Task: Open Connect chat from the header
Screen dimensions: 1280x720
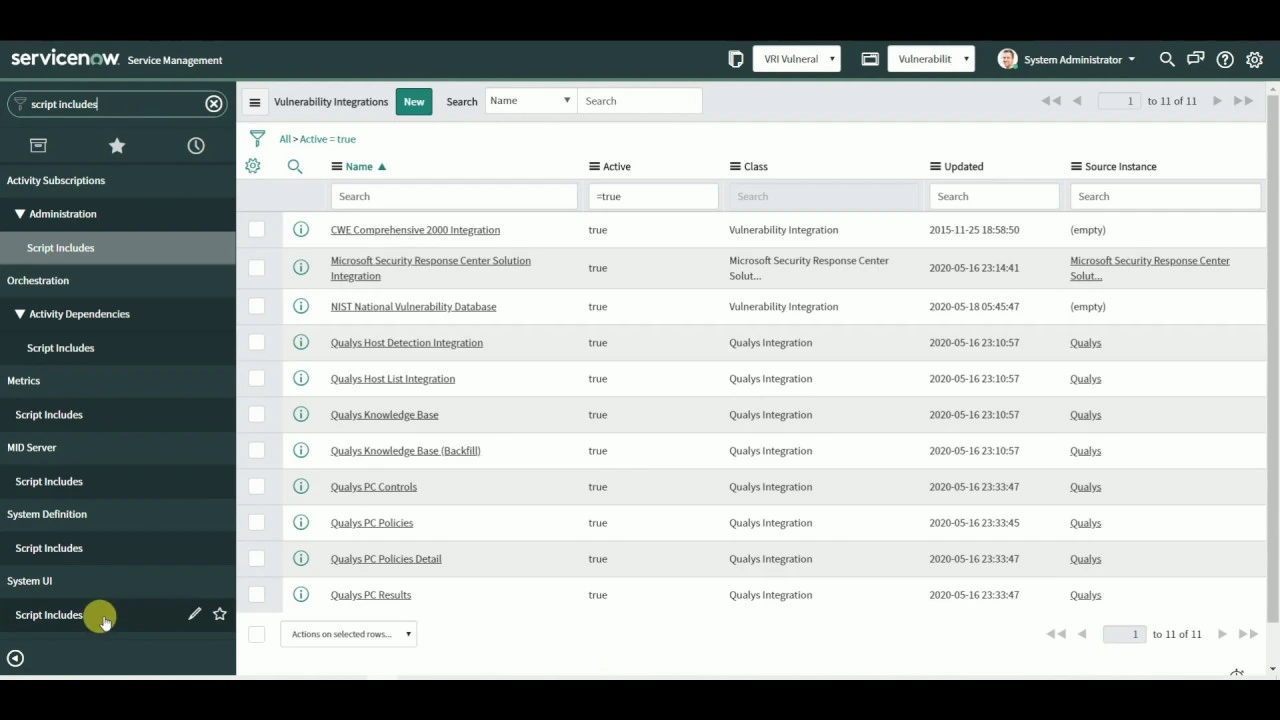Action: [x=1195, y=60]
